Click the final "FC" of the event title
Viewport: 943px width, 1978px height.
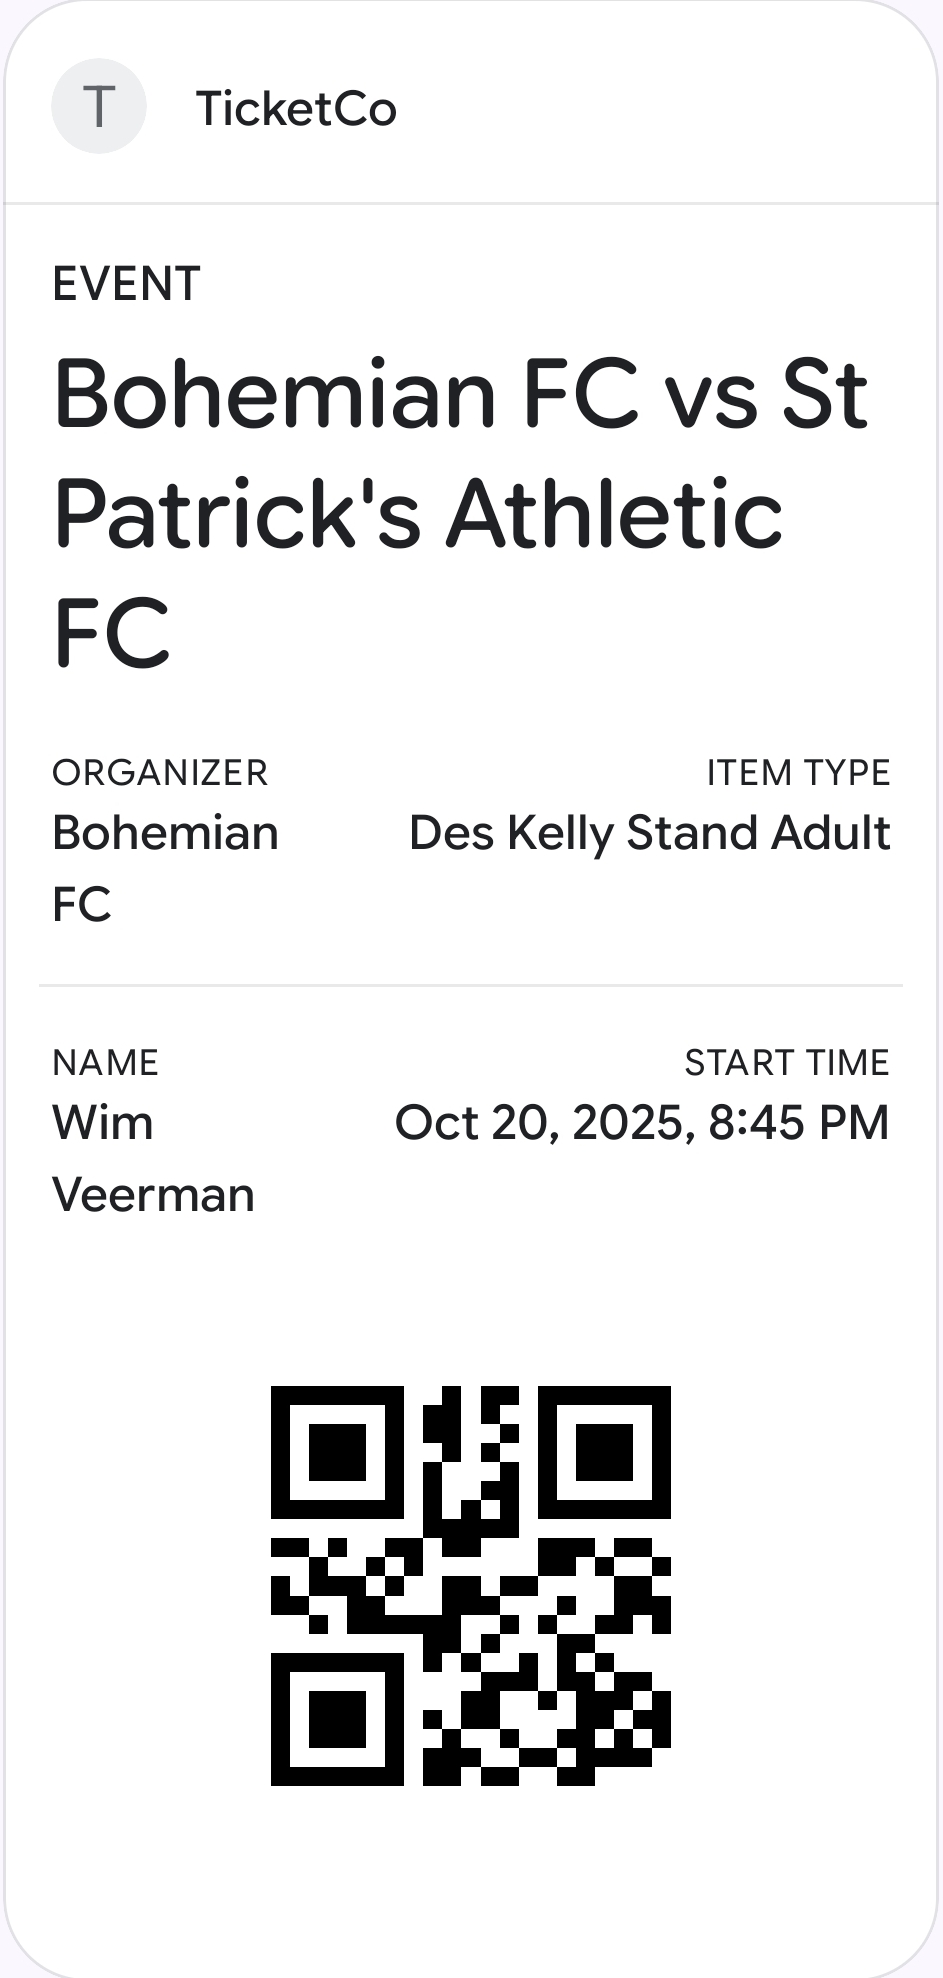click(111, 633)
